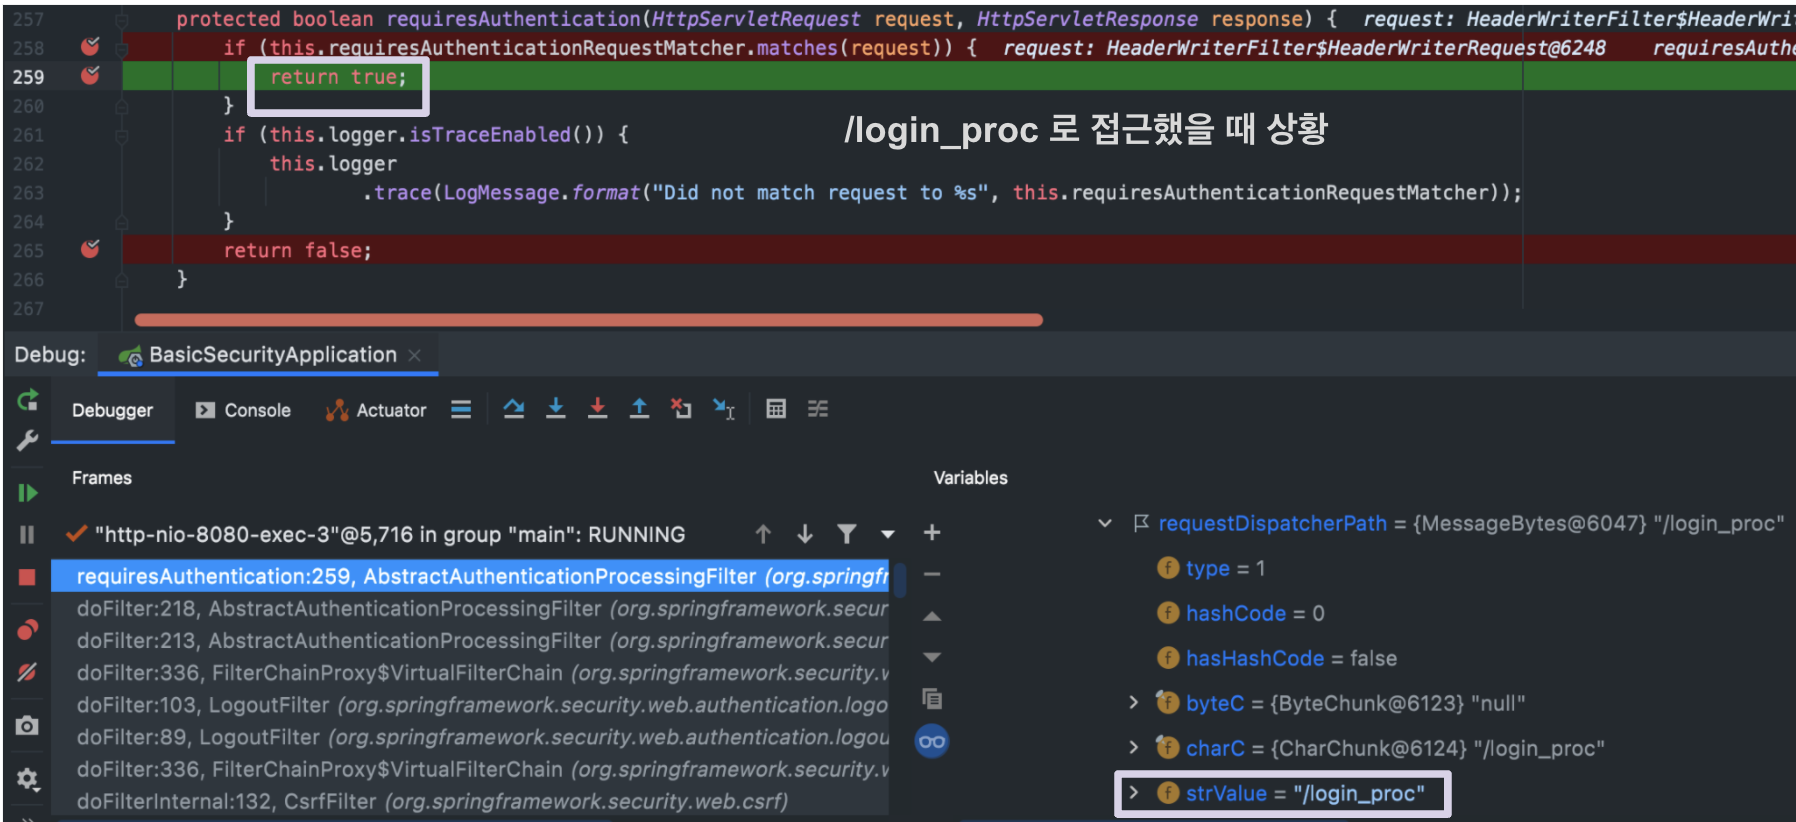
Task: Click Show Execution Point icon
Action: (461, 409)
